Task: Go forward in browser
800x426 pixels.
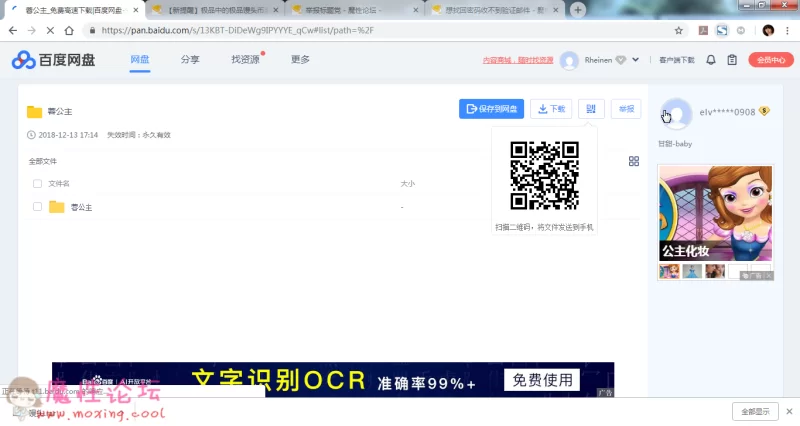Action: coord(32,31)
